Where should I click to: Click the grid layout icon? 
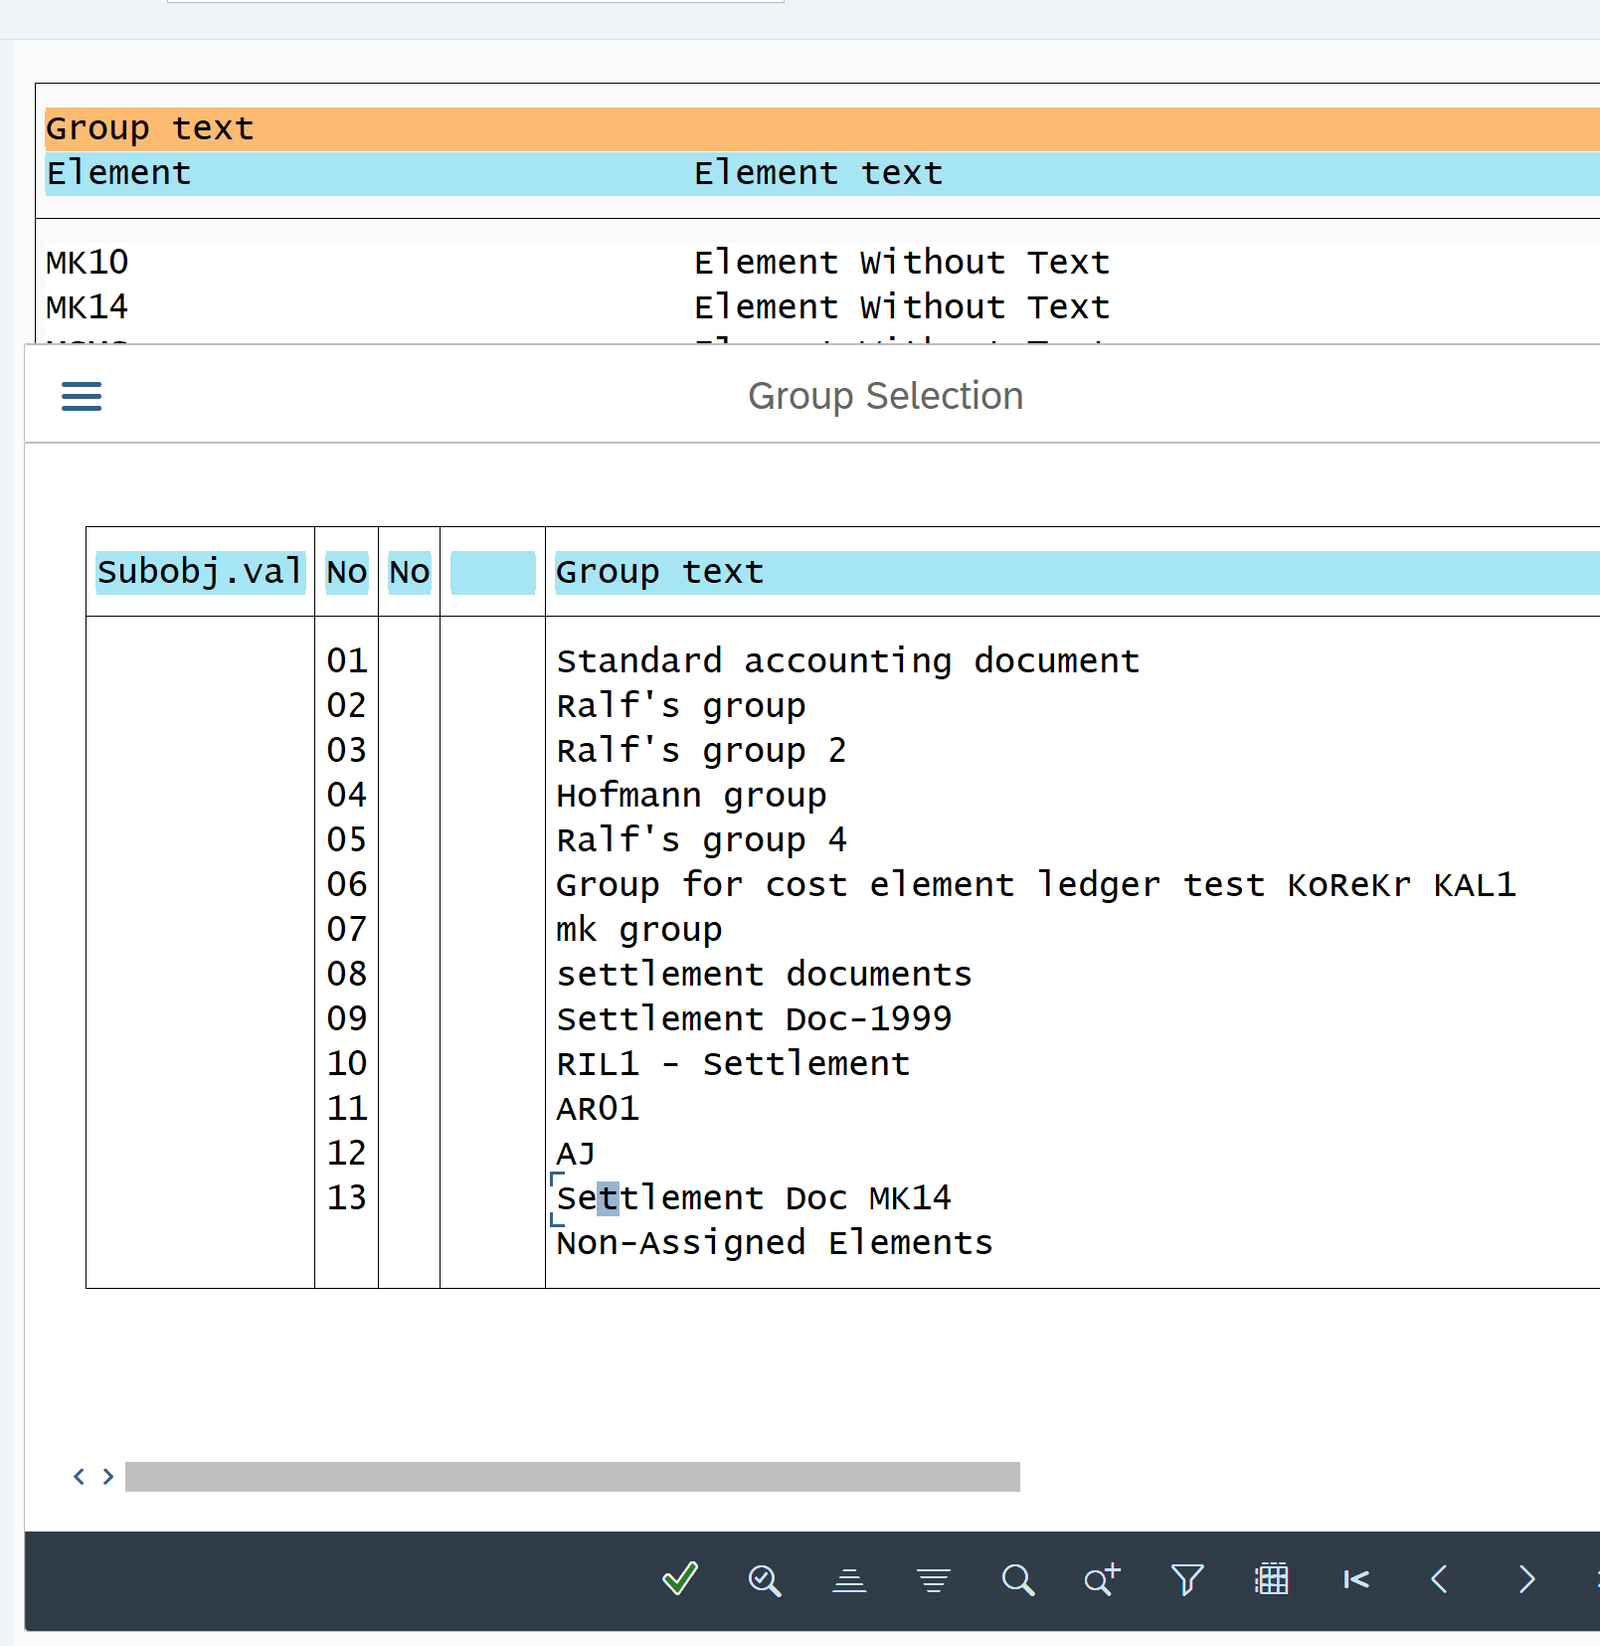(x=1271, y=1580)
